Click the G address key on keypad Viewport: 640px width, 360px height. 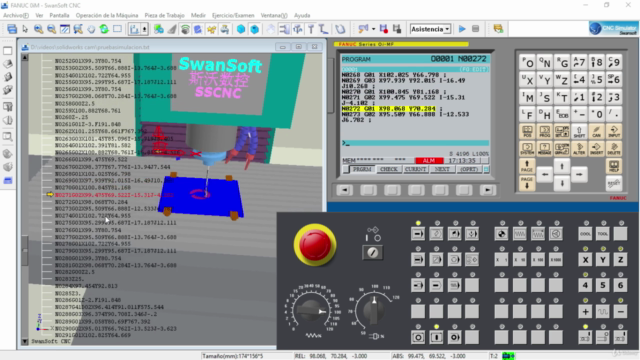tap(562, 62)
